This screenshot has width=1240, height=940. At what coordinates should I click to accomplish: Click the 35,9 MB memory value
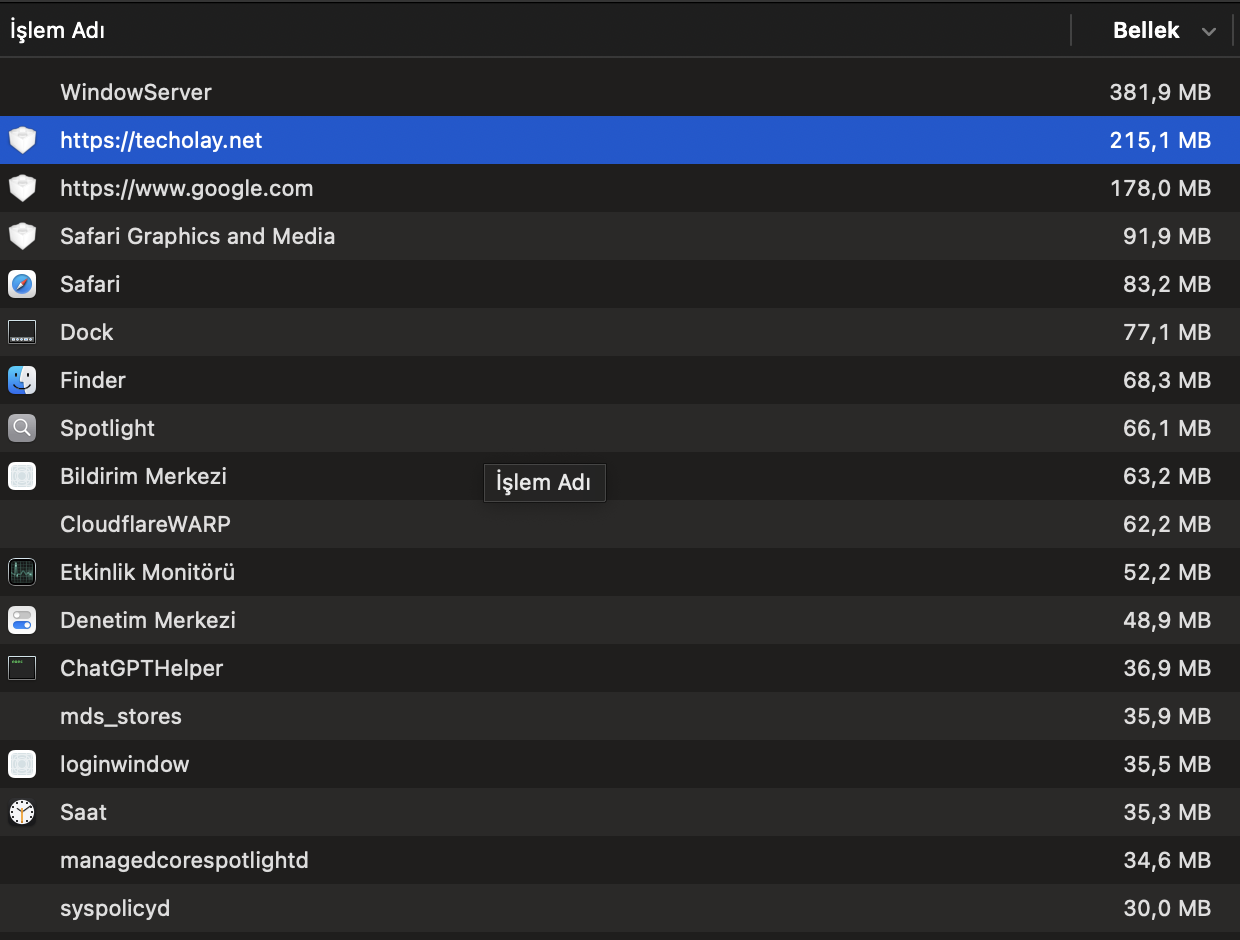(1167, 716)
